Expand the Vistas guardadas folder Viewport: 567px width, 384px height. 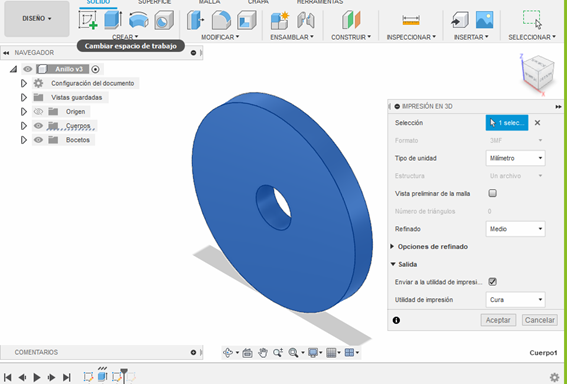(x=24, y=97)
